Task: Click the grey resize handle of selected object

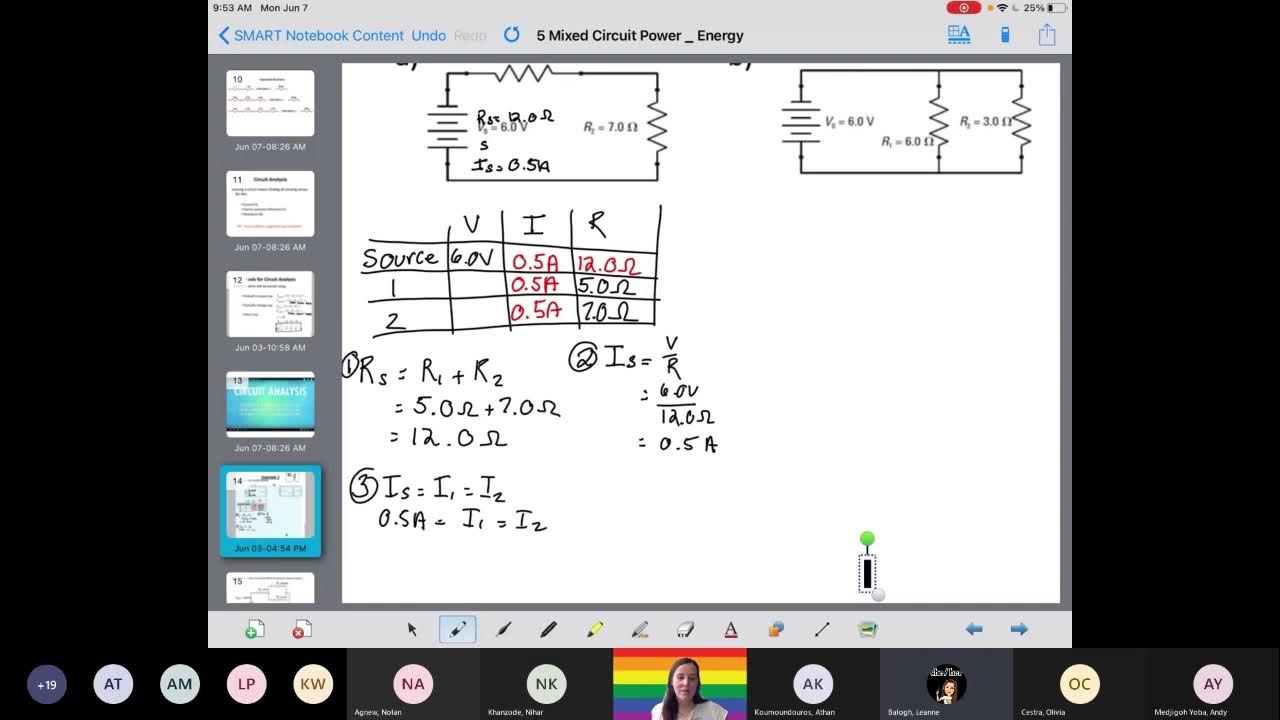Action: tap(878, 595)
